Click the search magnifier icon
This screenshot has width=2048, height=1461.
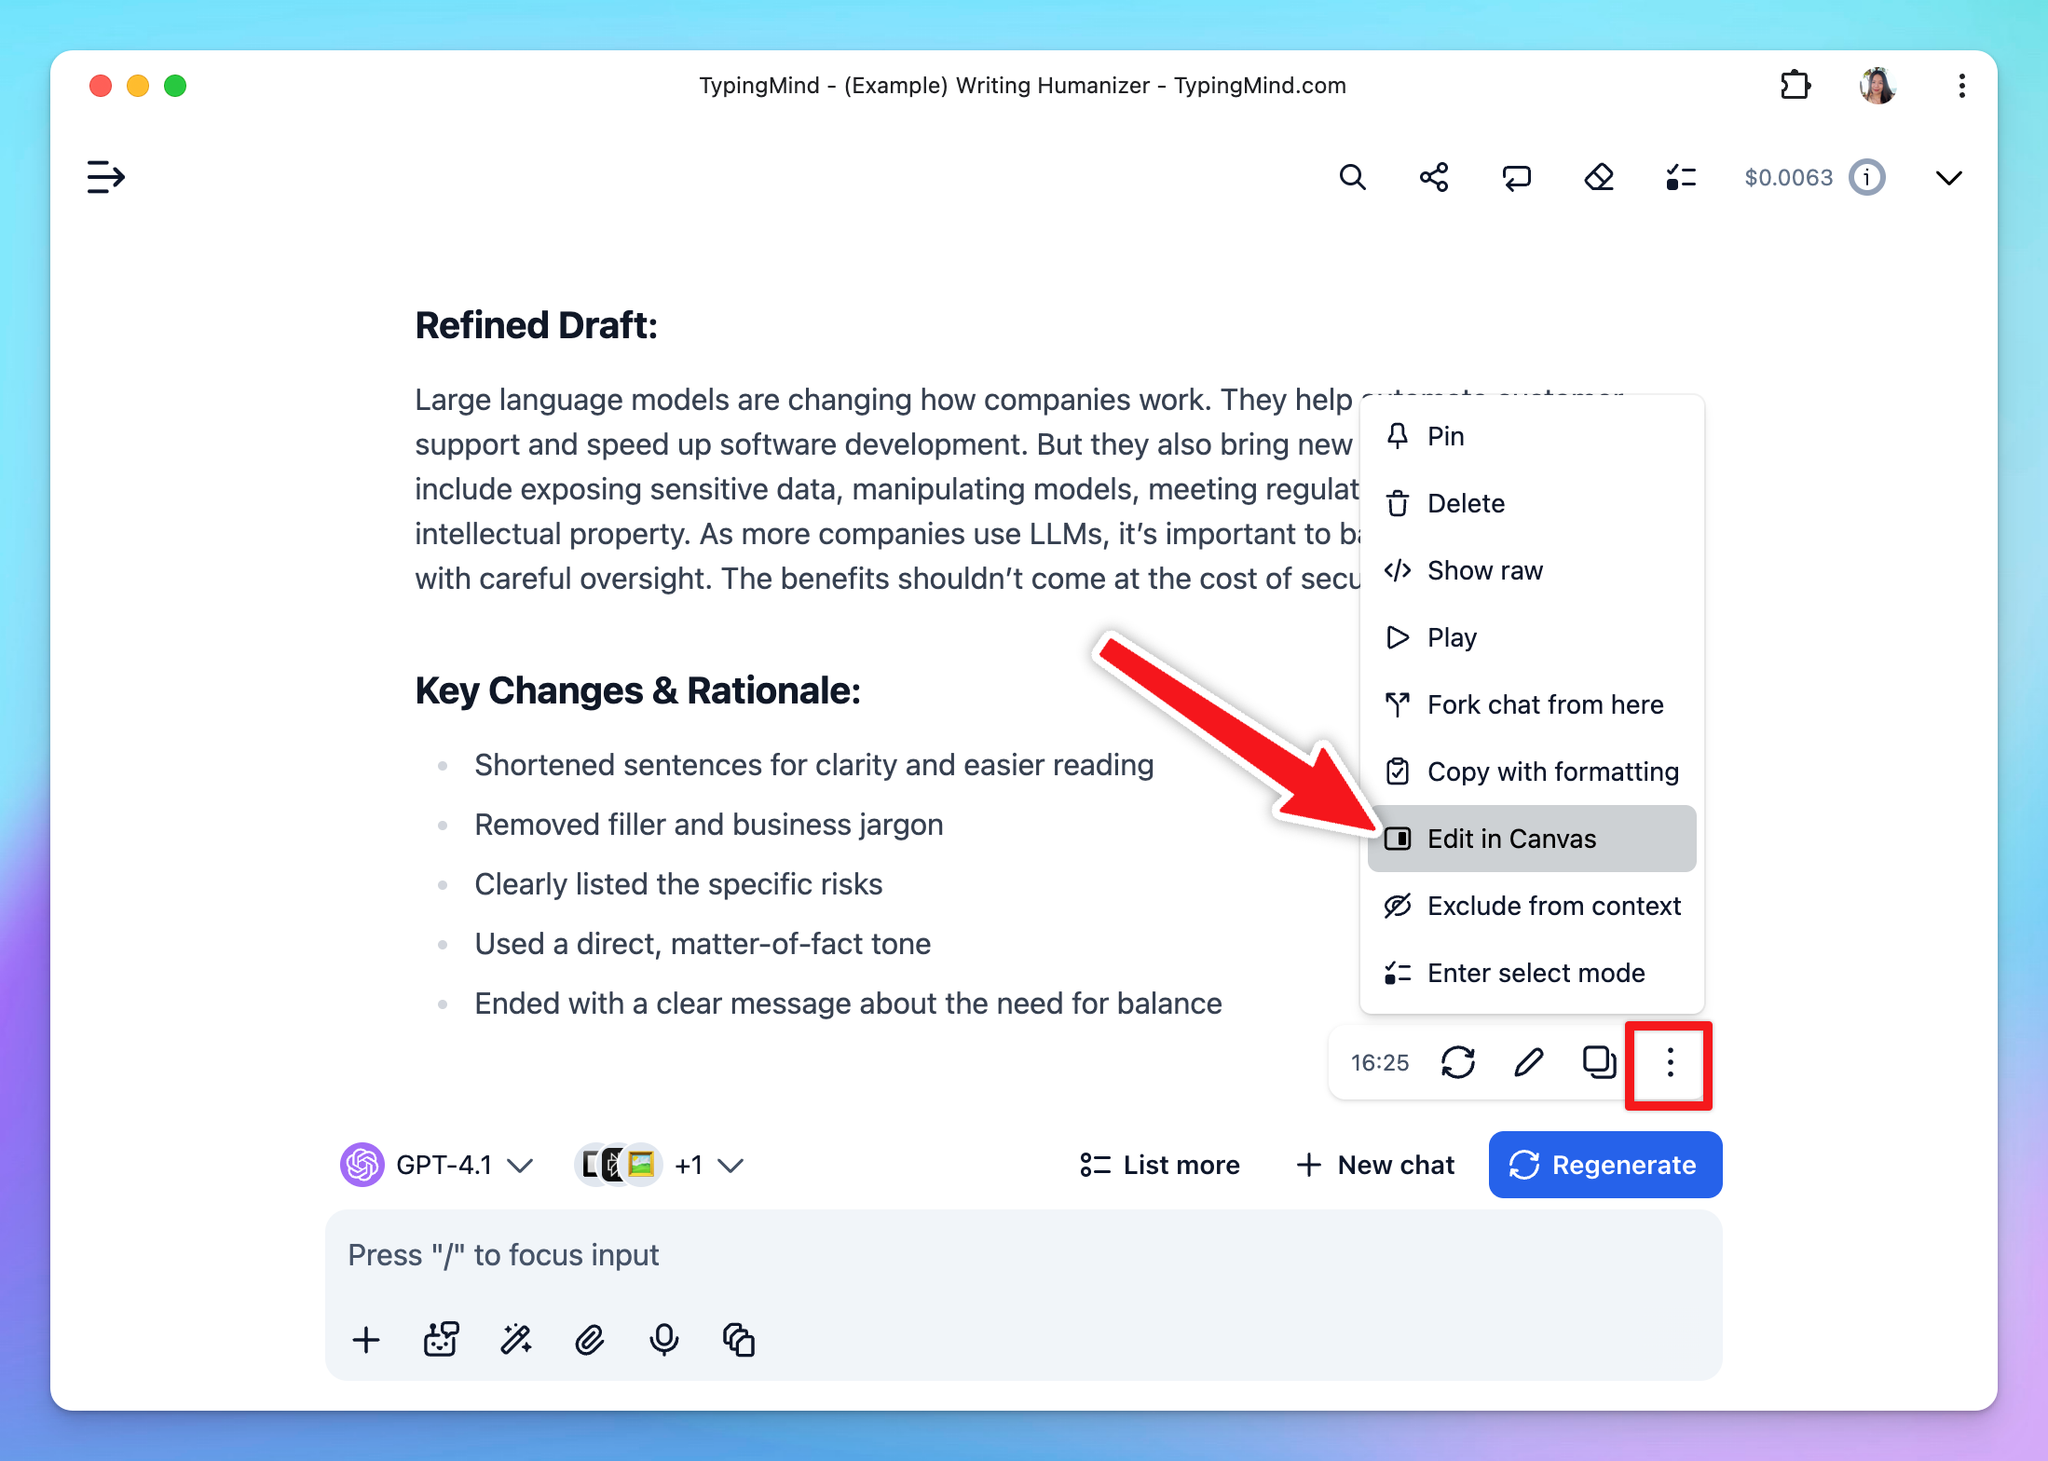pos(1352,177)
